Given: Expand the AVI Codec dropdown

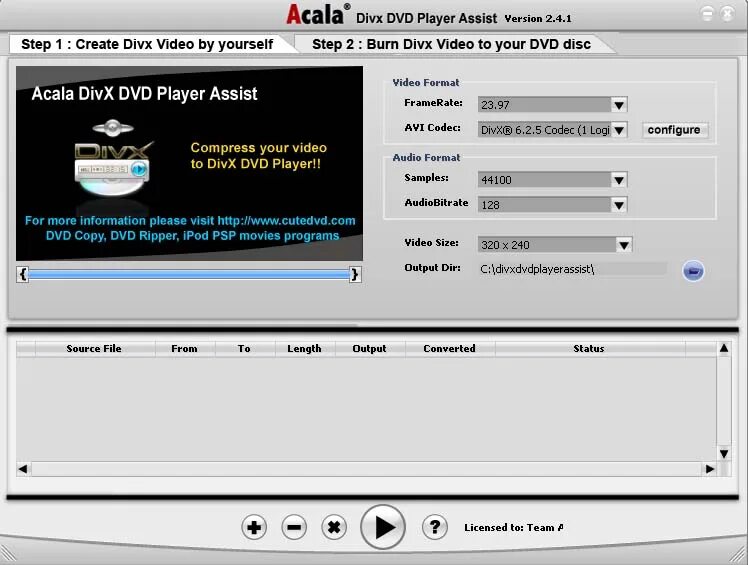Looking at the screenshot, I should click(619, 130).
